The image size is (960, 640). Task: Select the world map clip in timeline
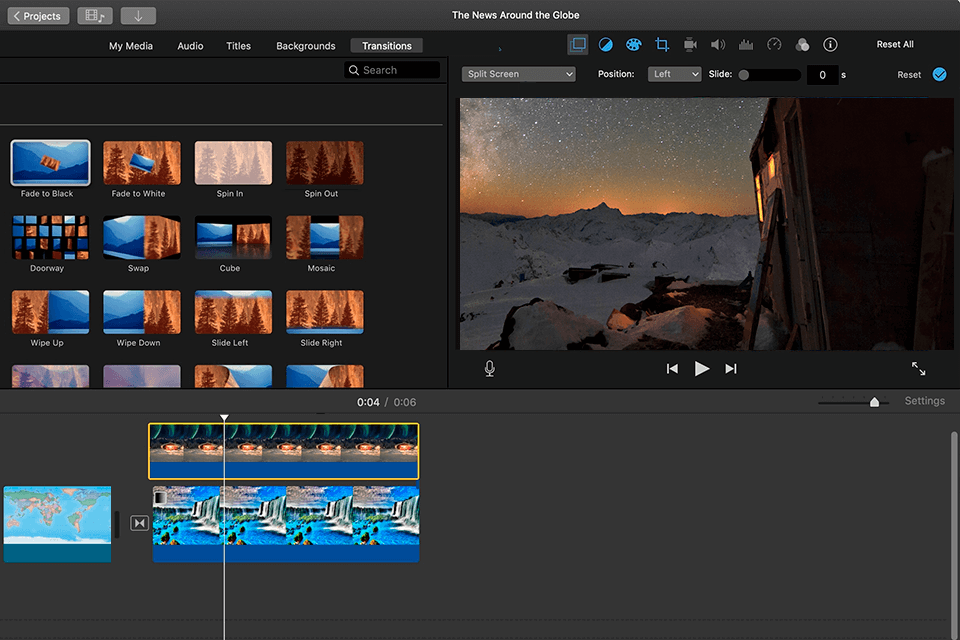[x=58, y=524]
